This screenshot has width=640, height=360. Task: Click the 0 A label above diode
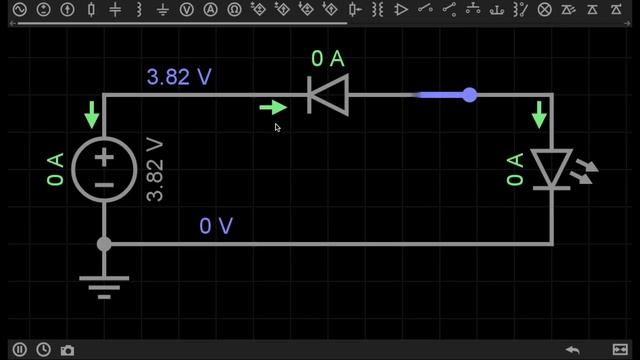pos(328,58)
